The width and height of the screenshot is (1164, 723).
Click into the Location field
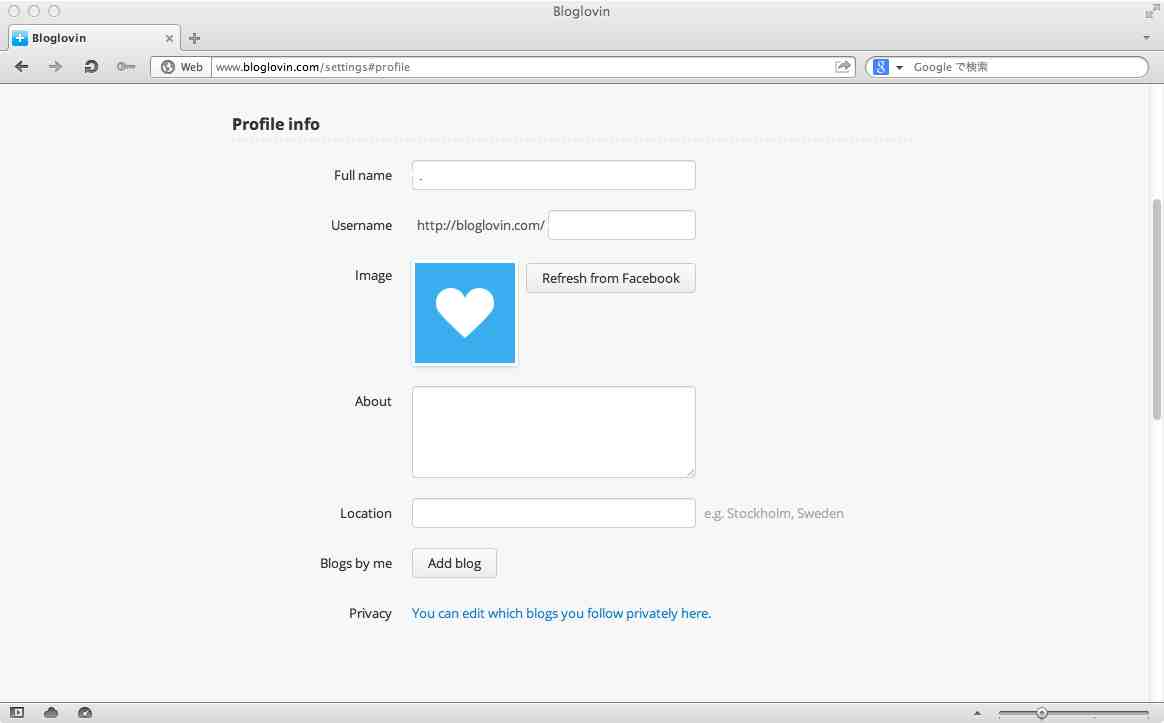[553, 513]
